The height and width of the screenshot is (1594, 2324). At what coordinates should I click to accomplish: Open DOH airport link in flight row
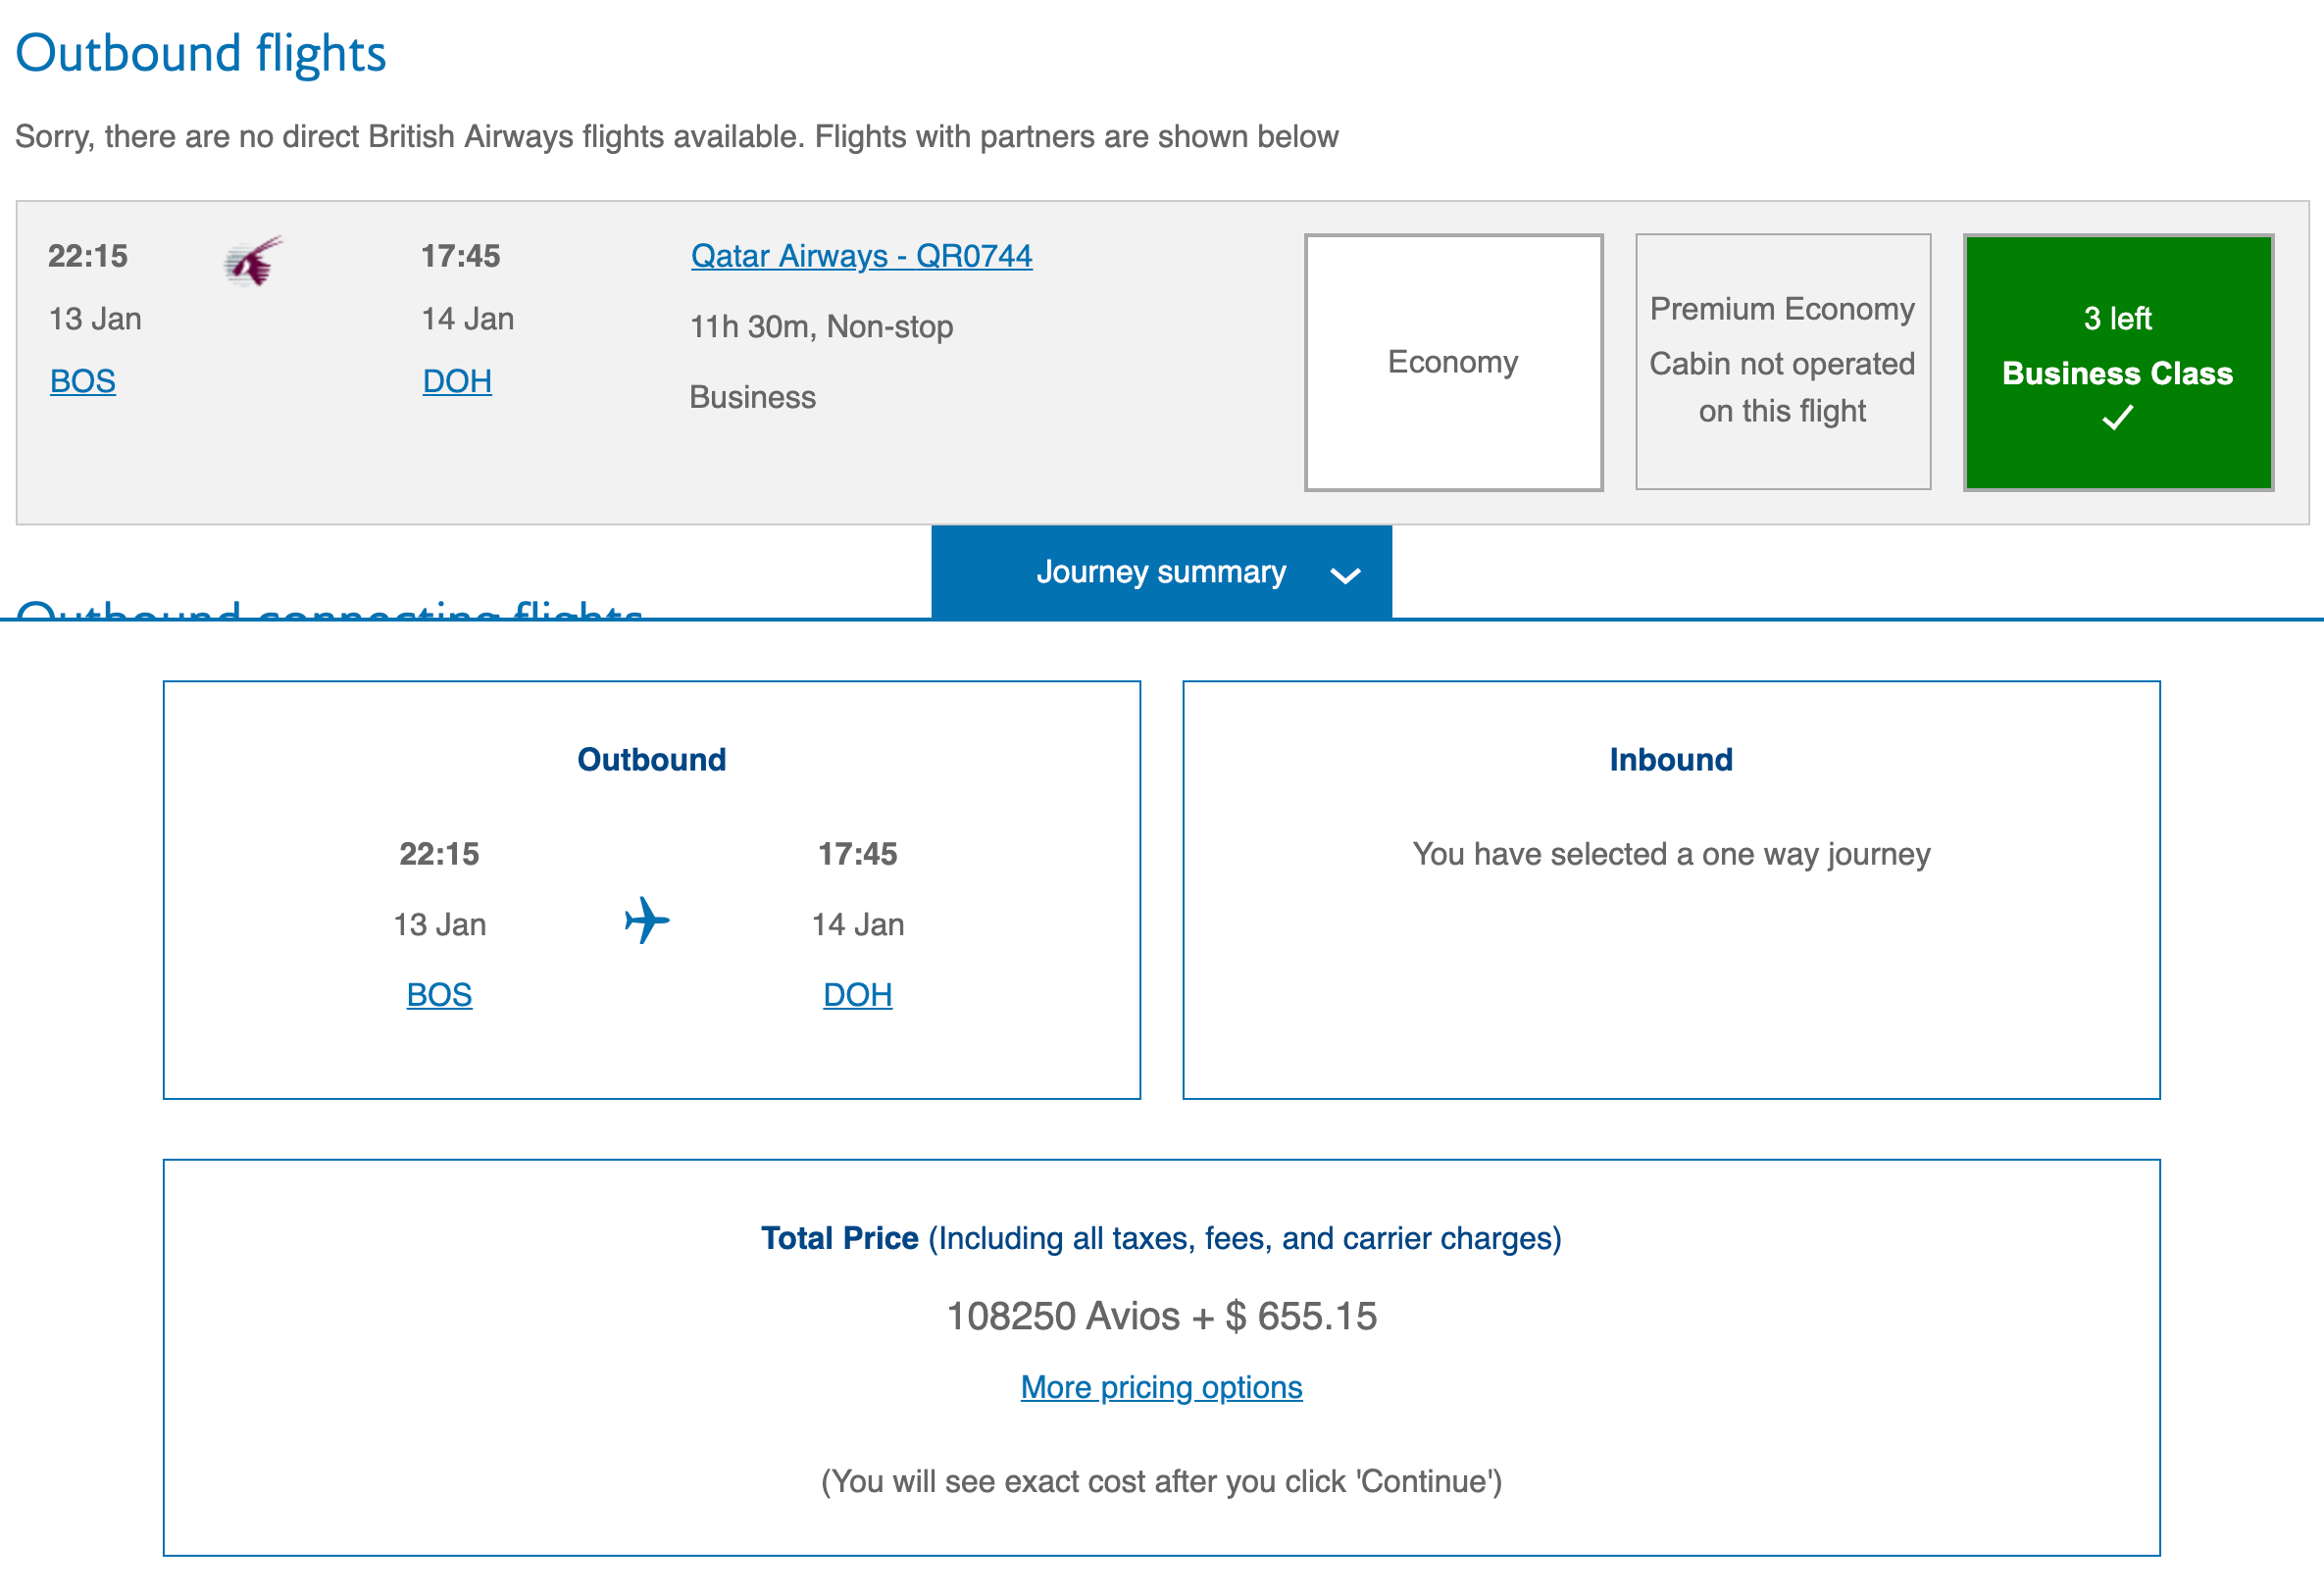[457, 381]
